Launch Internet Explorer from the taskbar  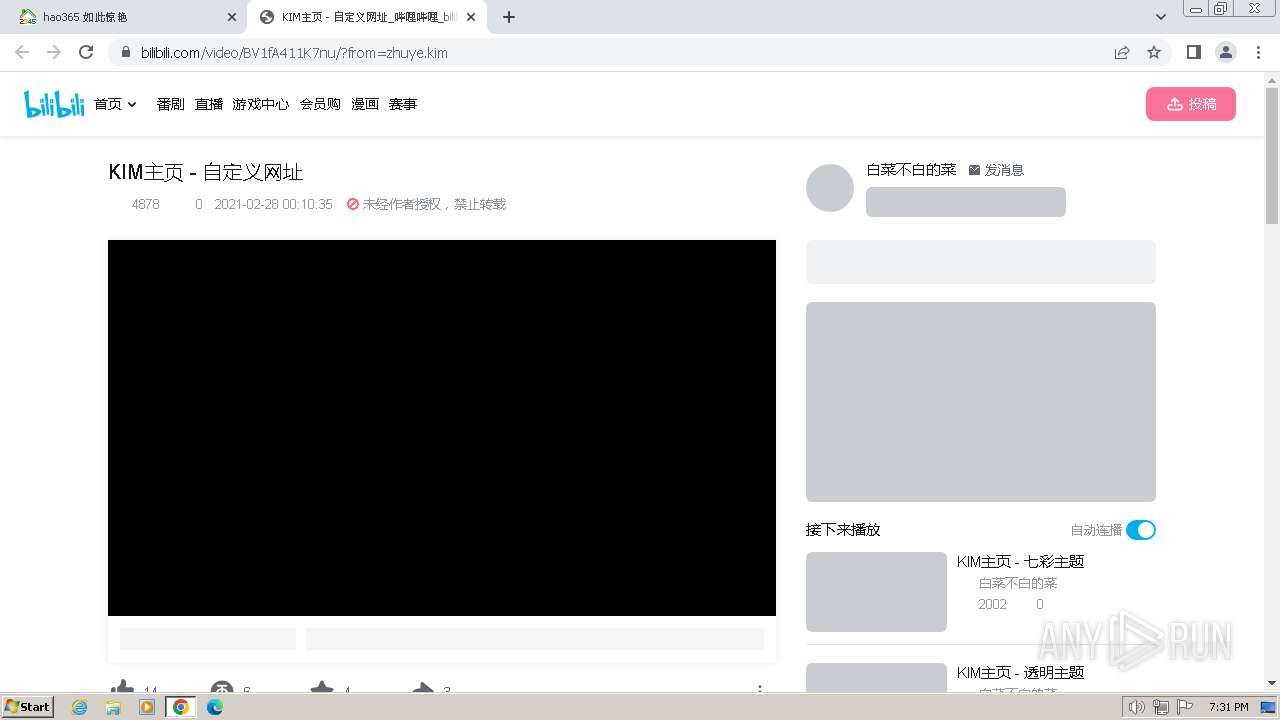[x=80, y=707]
